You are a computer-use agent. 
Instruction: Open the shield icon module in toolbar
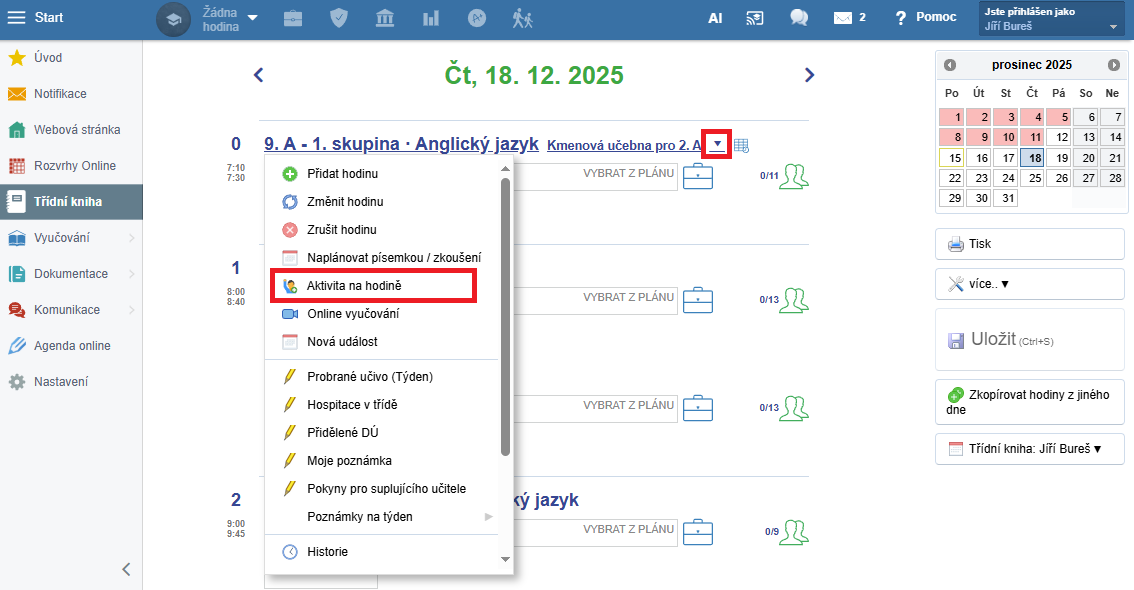click(339, 18)
